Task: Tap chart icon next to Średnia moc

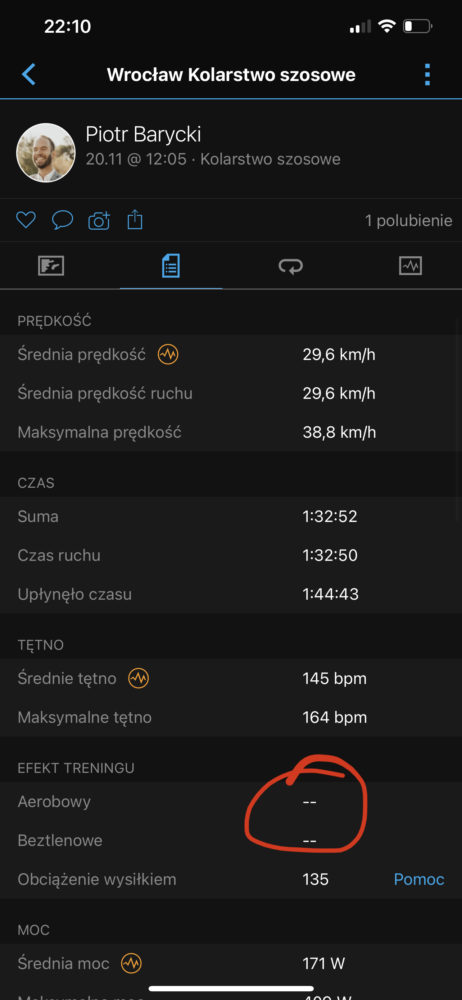Action: coord(131,963)
